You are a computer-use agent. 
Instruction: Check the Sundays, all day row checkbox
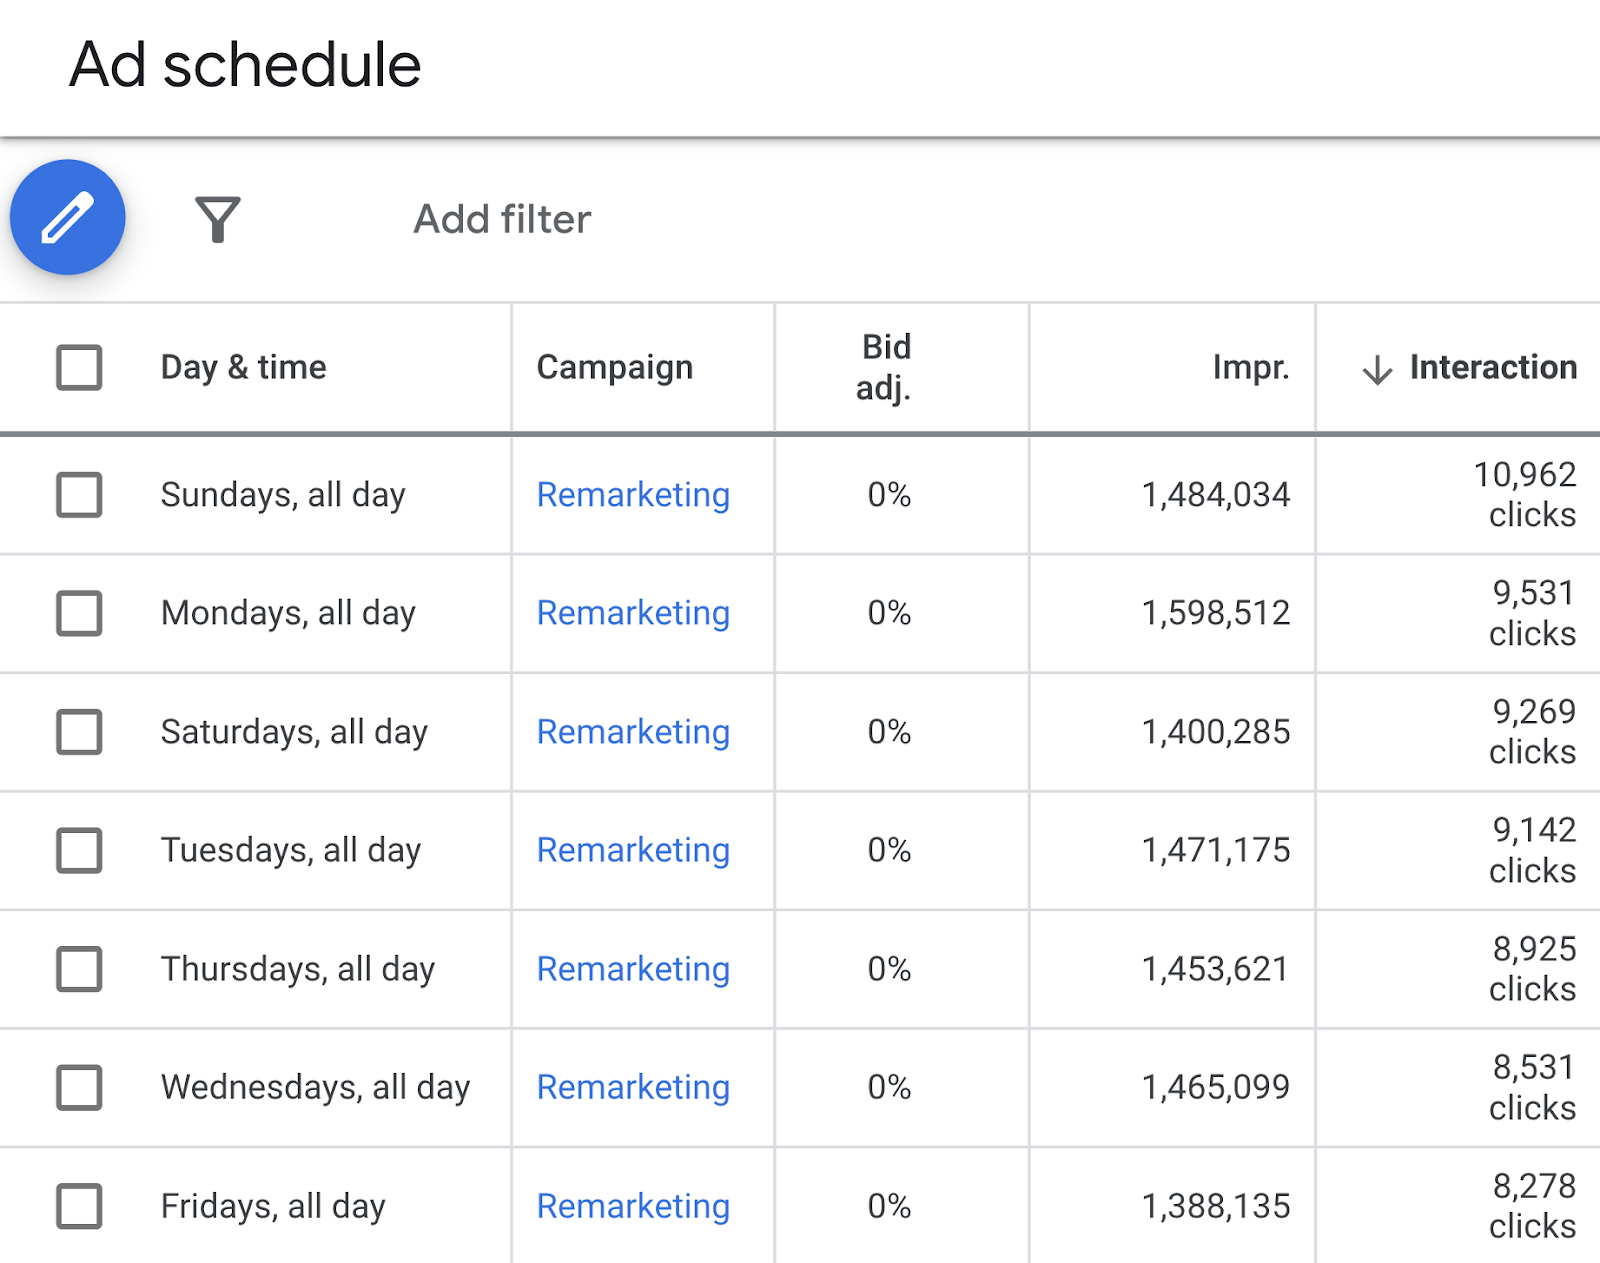point(78,494)
